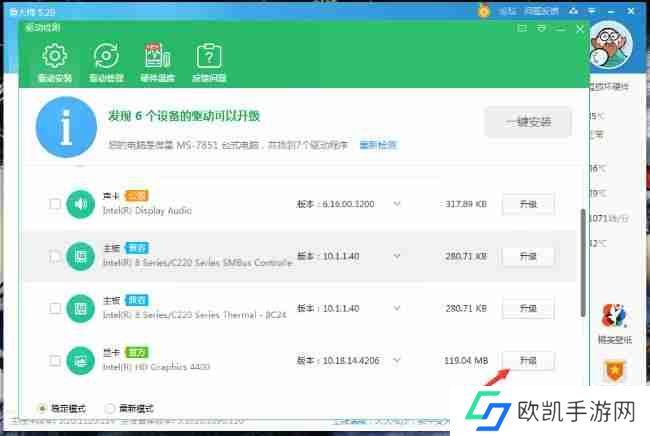Open the question-mark clipboard tab

pyautogui.click(x=209, y=62)
